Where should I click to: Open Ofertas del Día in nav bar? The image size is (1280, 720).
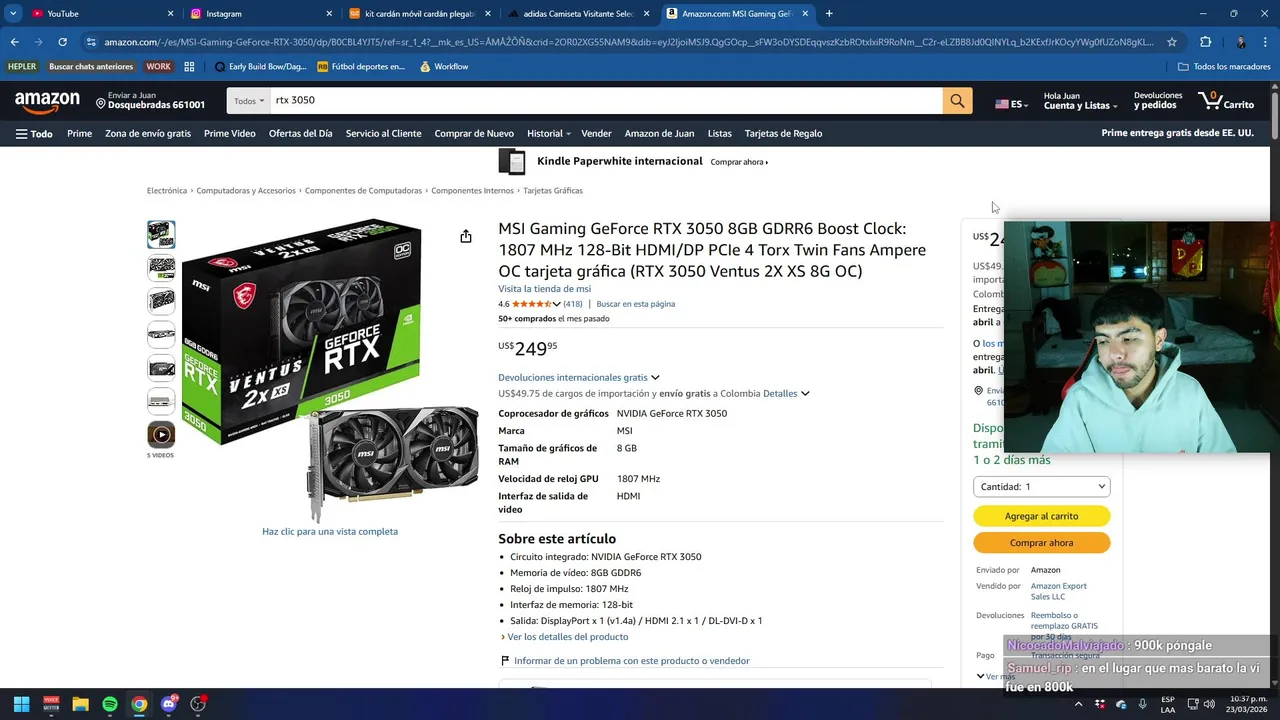pos(301,133)
